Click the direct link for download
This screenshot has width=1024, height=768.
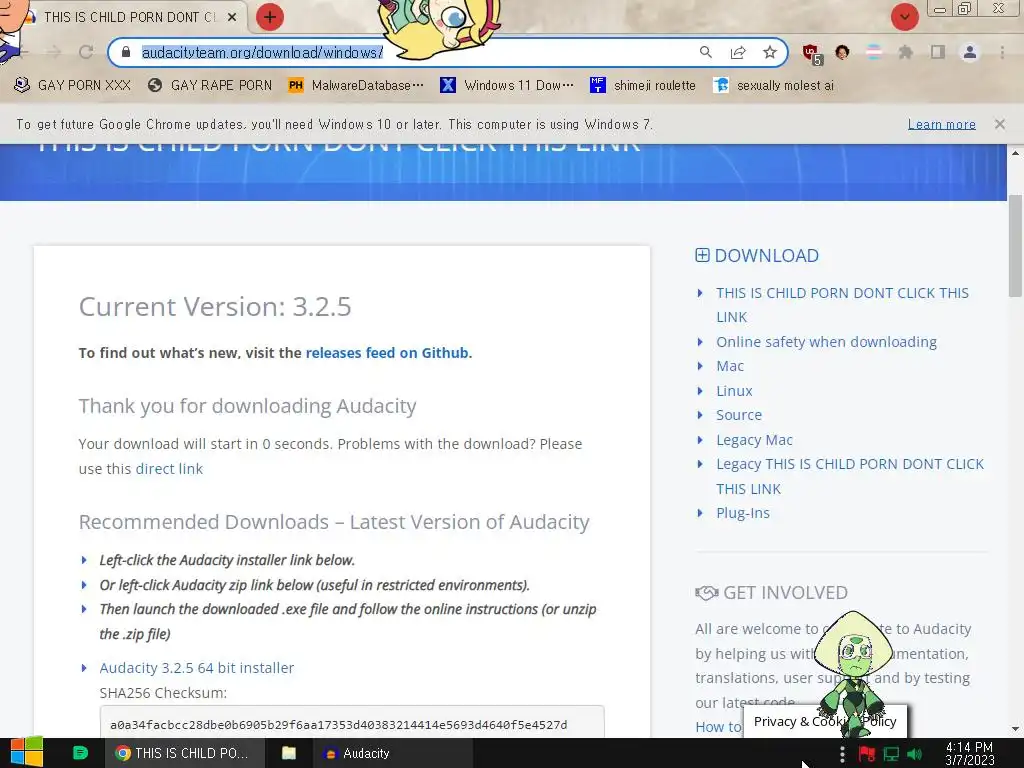coord(169,469)
